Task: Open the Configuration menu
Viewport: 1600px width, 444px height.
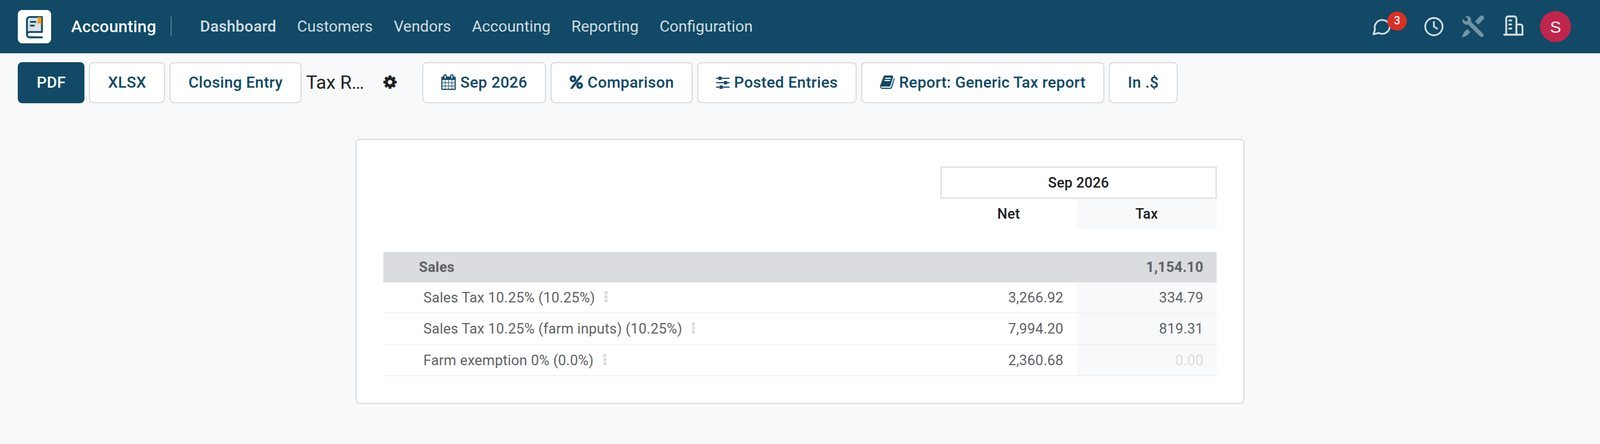Action: point(706,26)
